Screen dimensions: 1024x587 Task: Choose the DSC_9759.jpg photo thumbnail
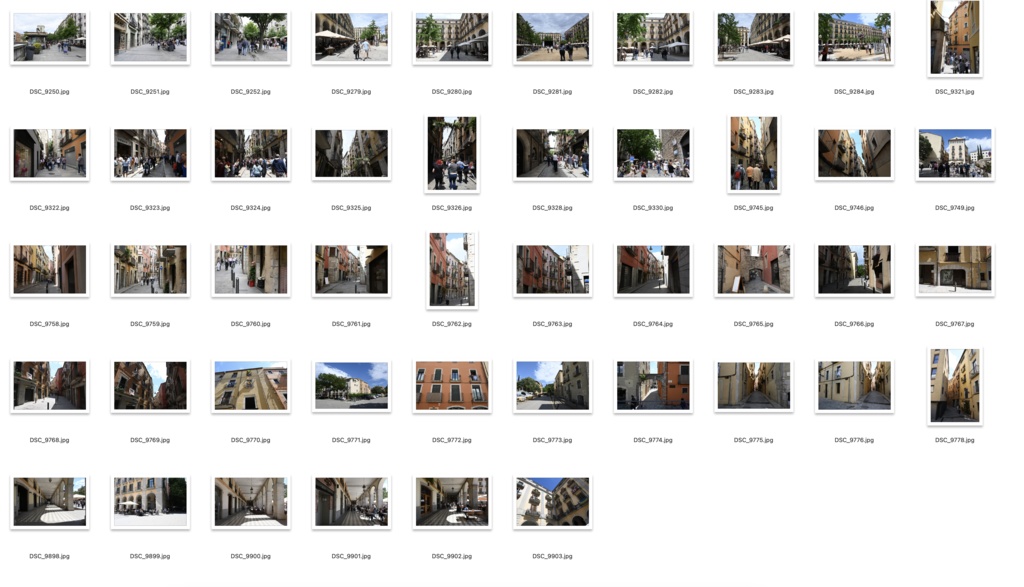(x=150, y=270)
